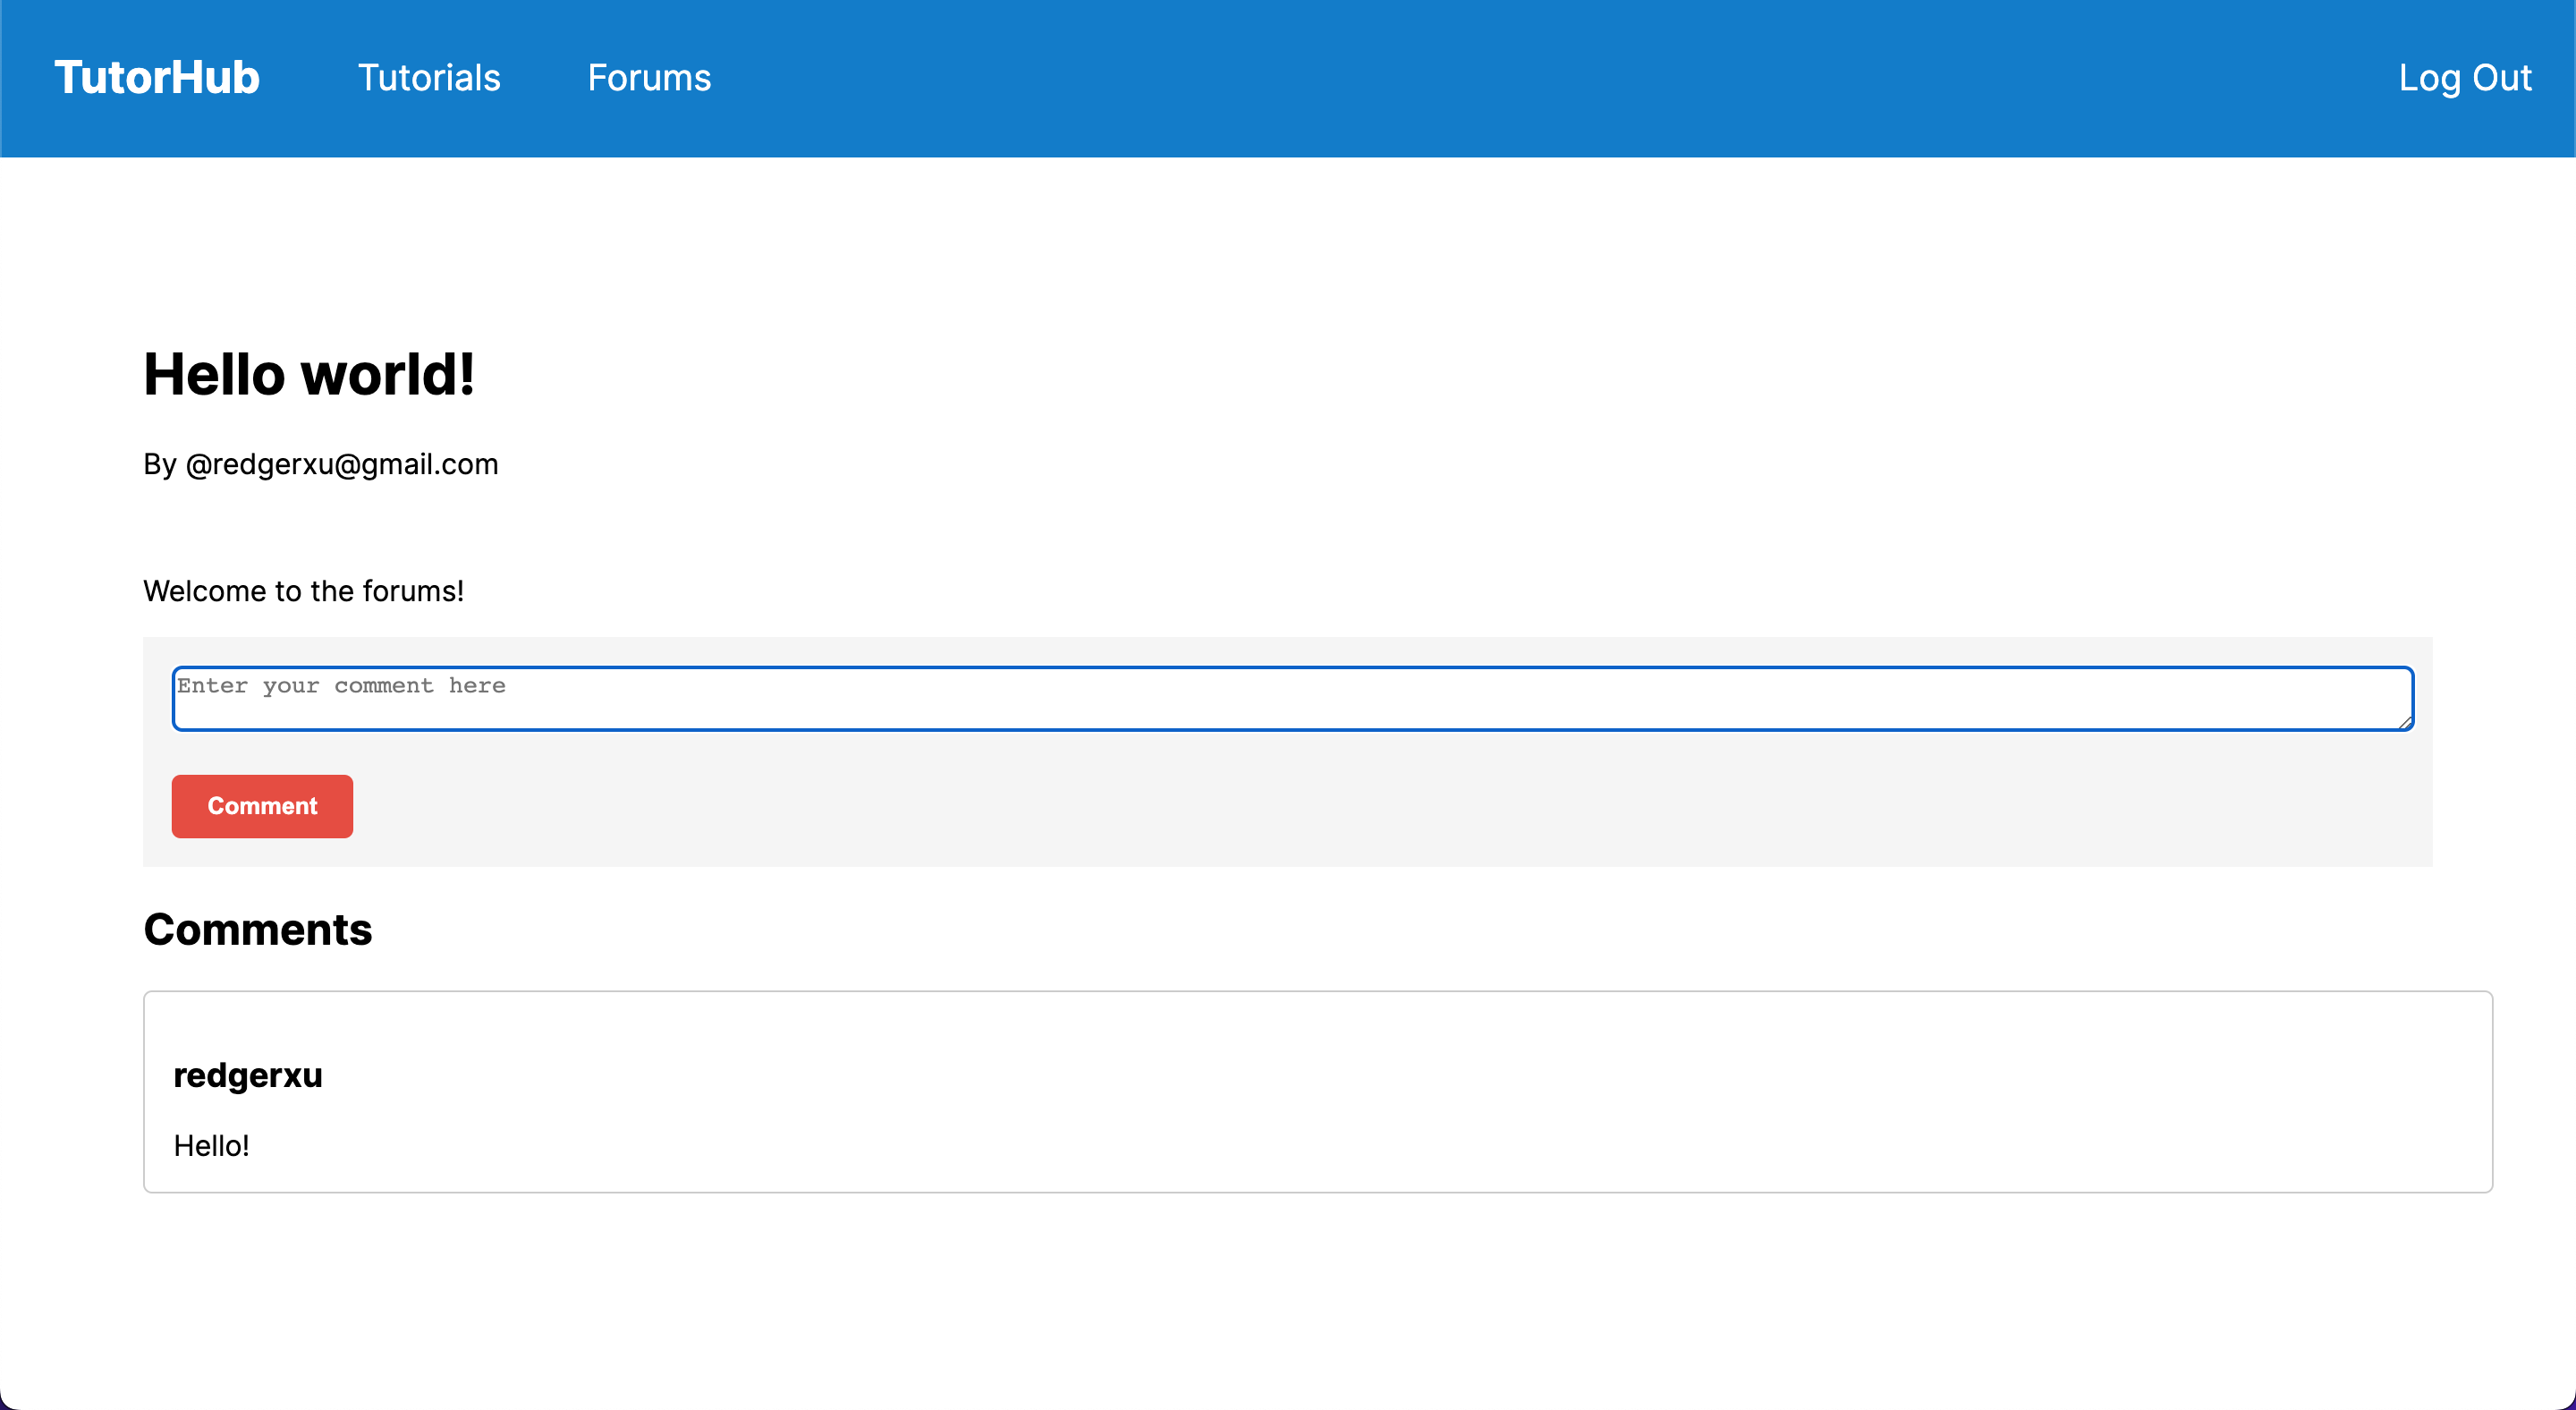Click empty area of blue navigation bar
The image size is (2576, 1410).
(x=1500, y=78)
